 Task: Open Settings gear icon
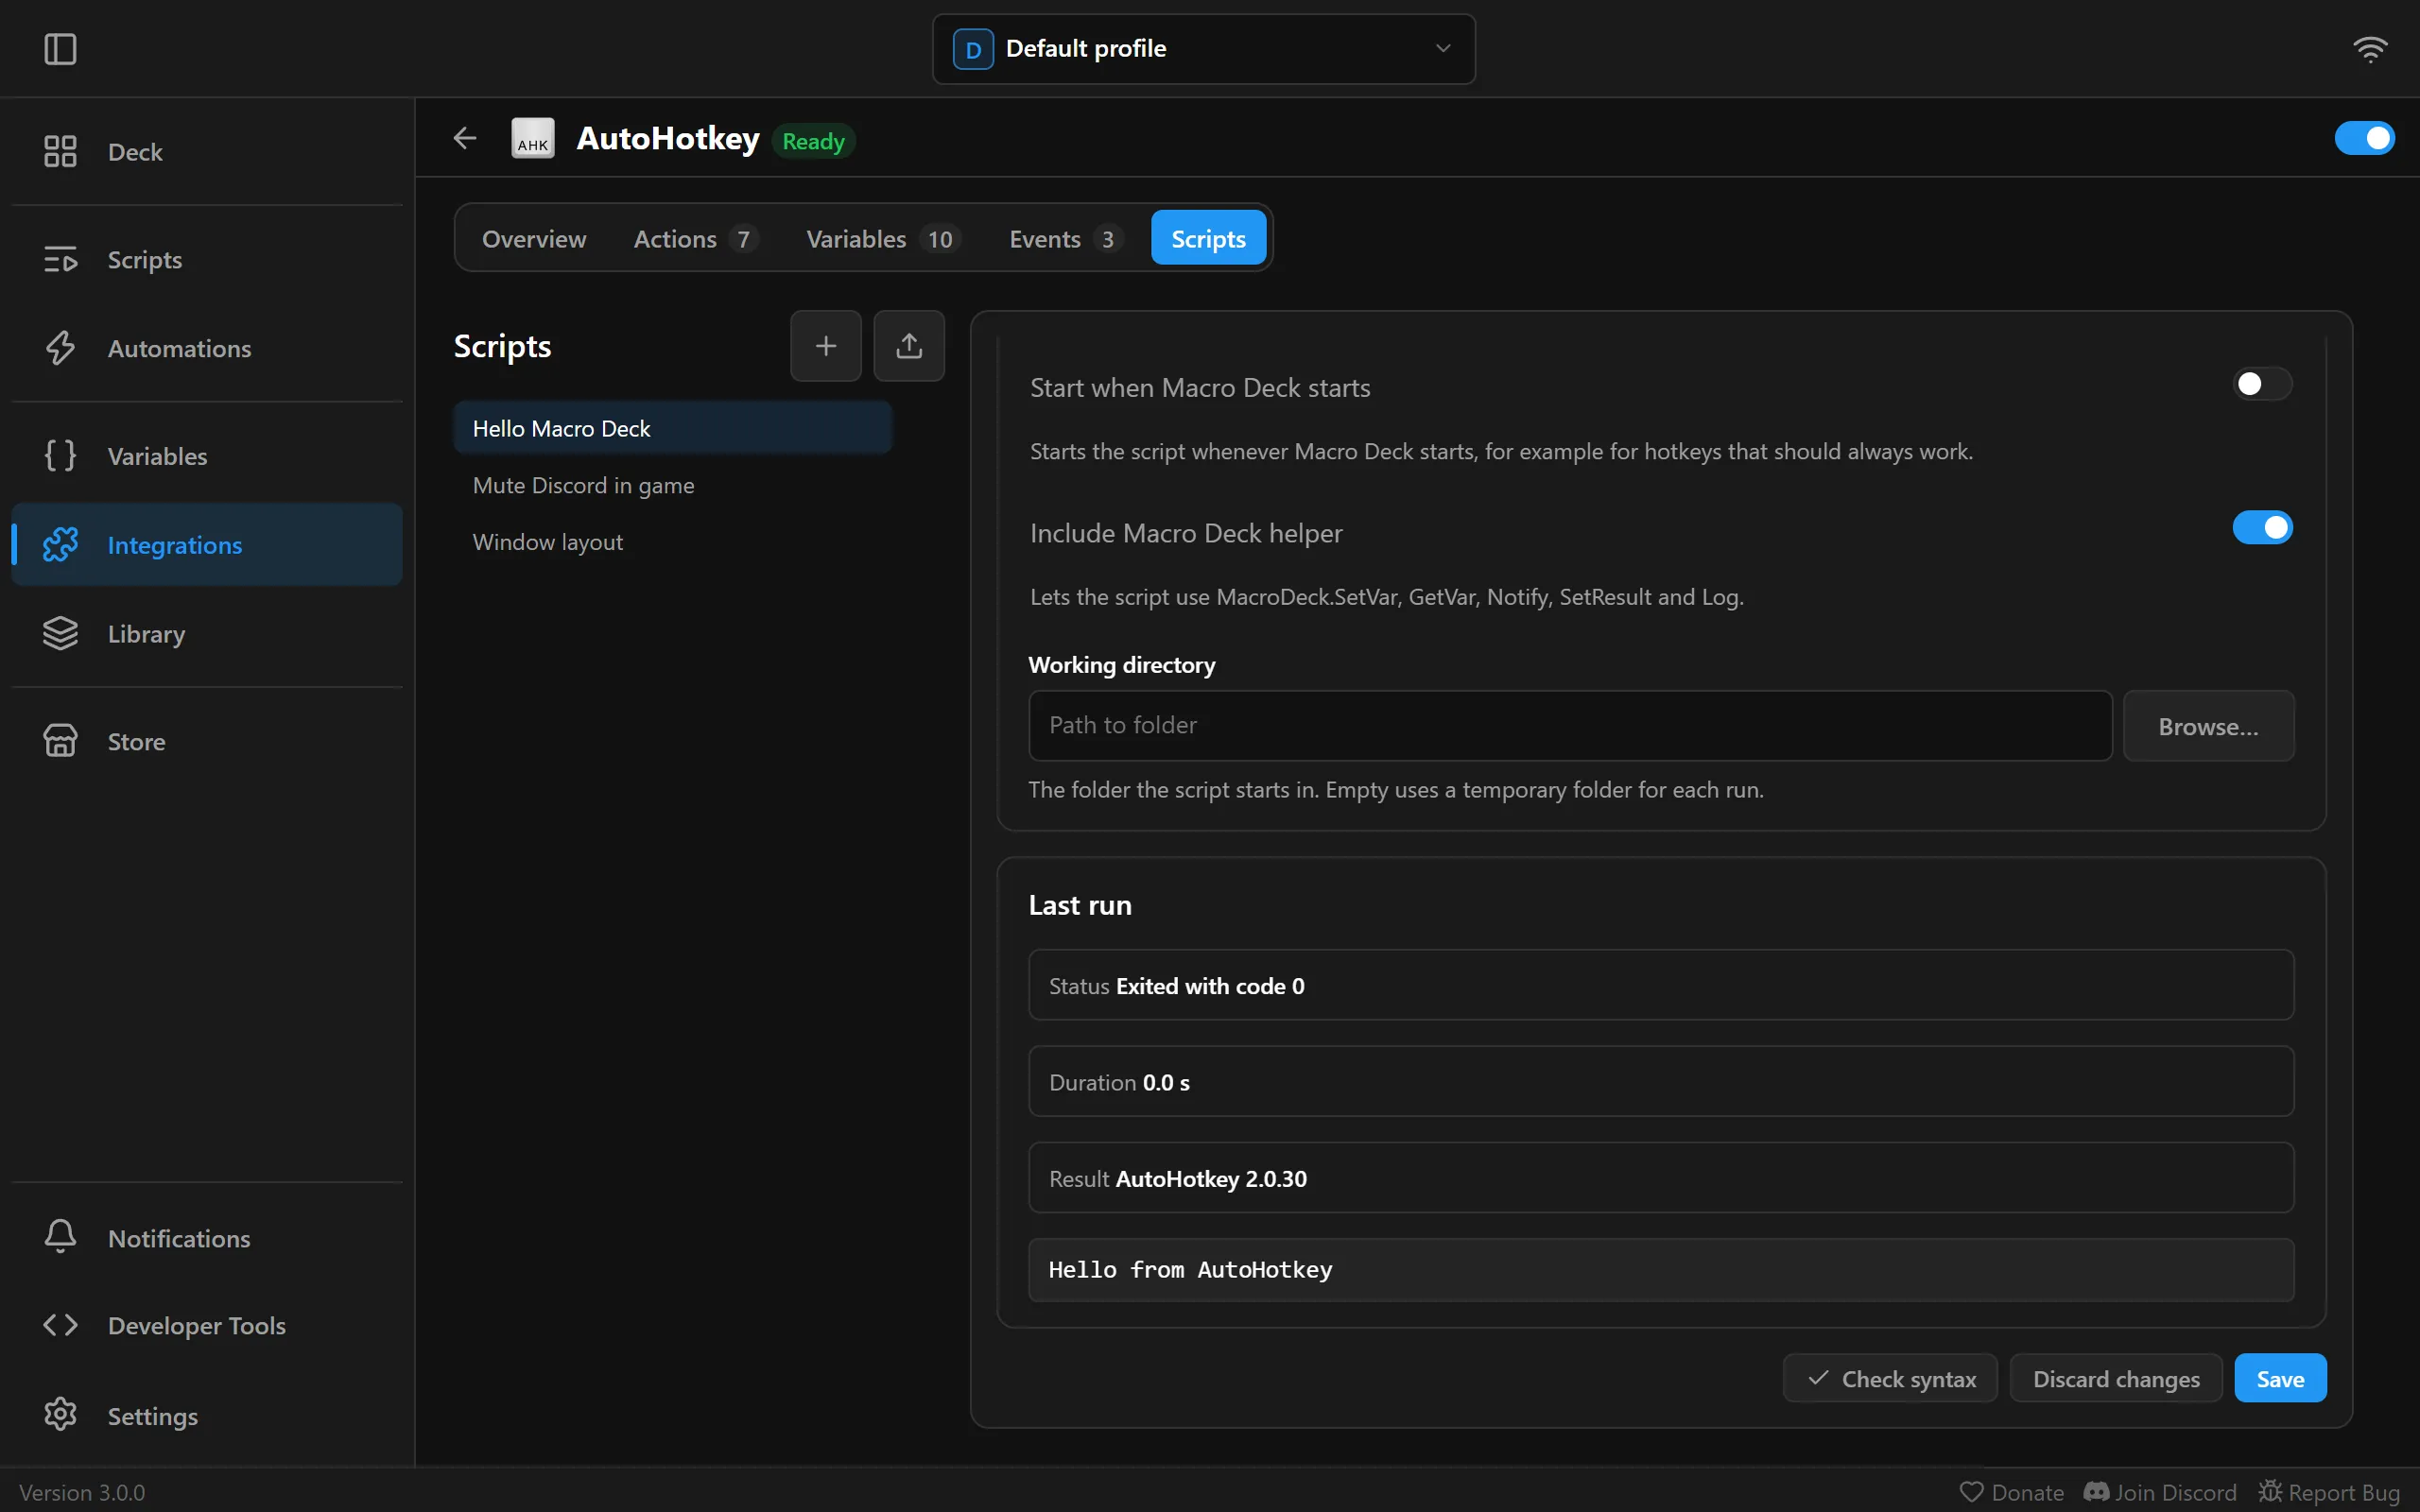pos(60,1415)
